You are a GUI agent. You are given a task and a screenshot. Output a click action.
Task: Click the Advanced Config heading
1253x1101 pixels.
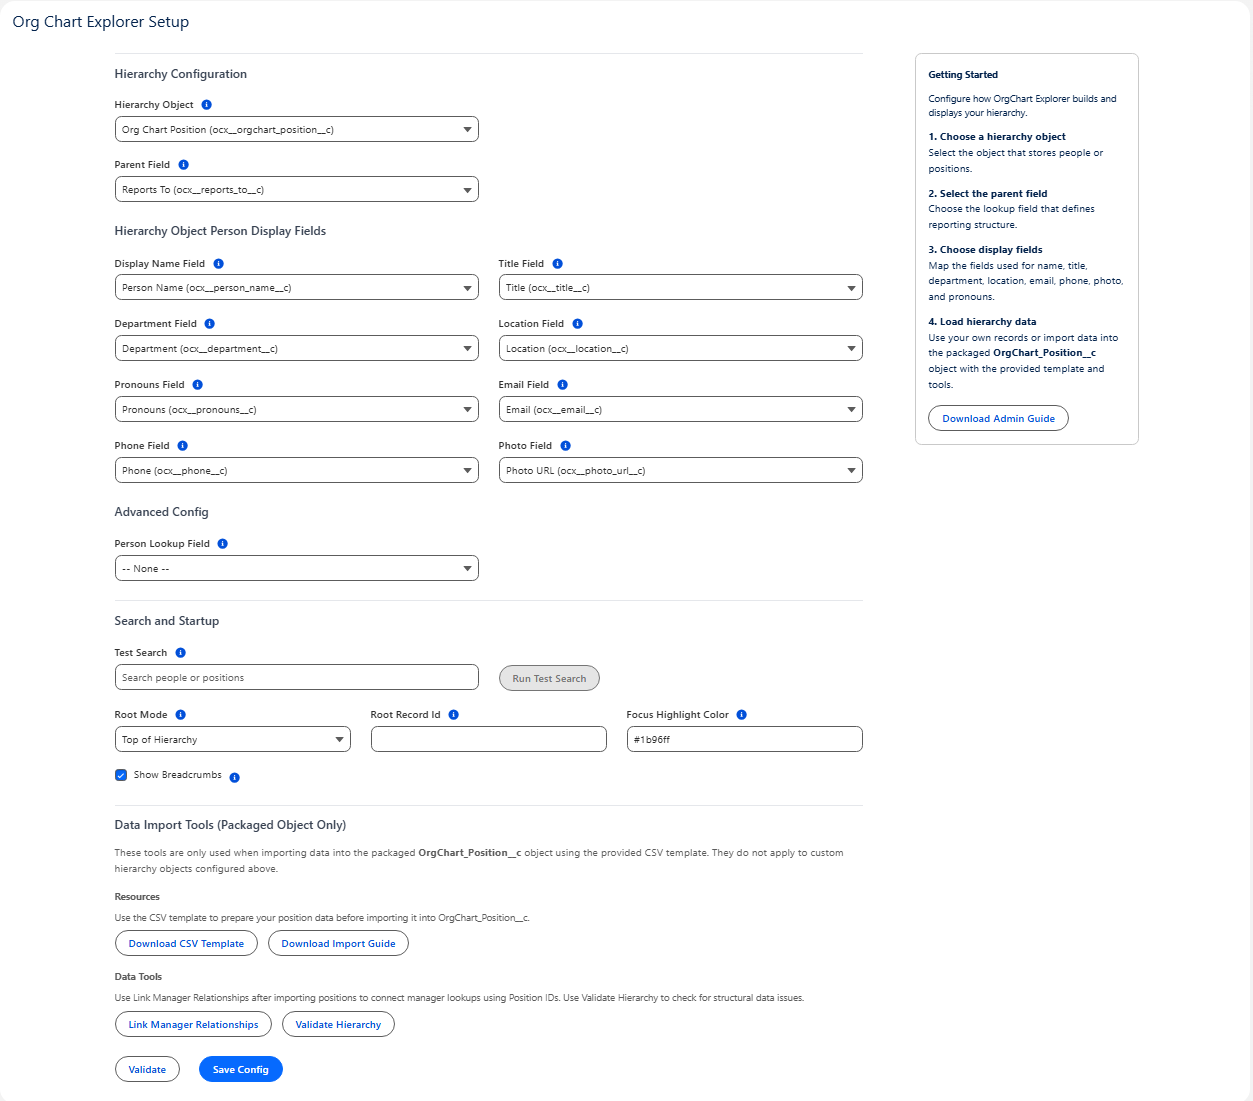pyautogui.click(x=162, y=512)
